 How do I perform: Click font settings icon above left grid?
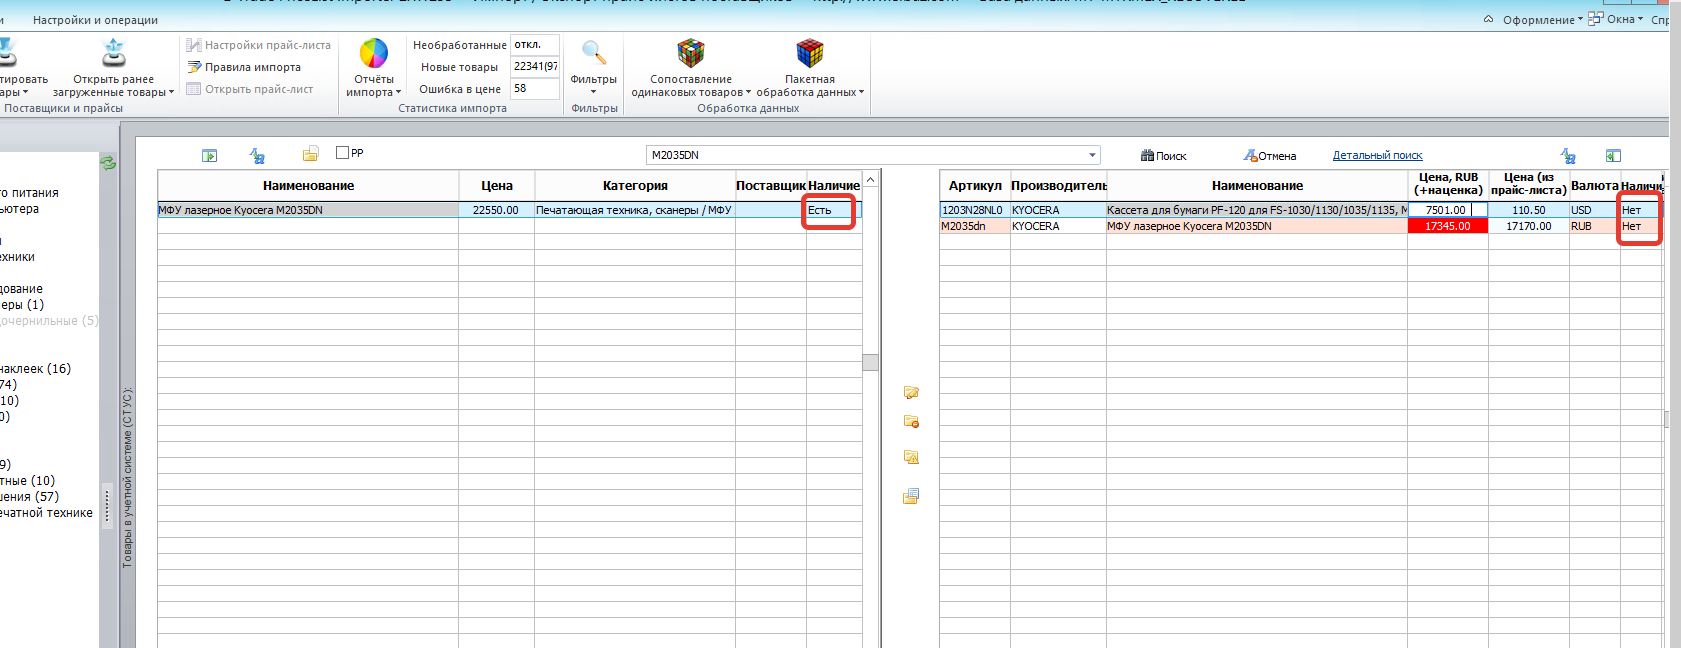point(257,155)
